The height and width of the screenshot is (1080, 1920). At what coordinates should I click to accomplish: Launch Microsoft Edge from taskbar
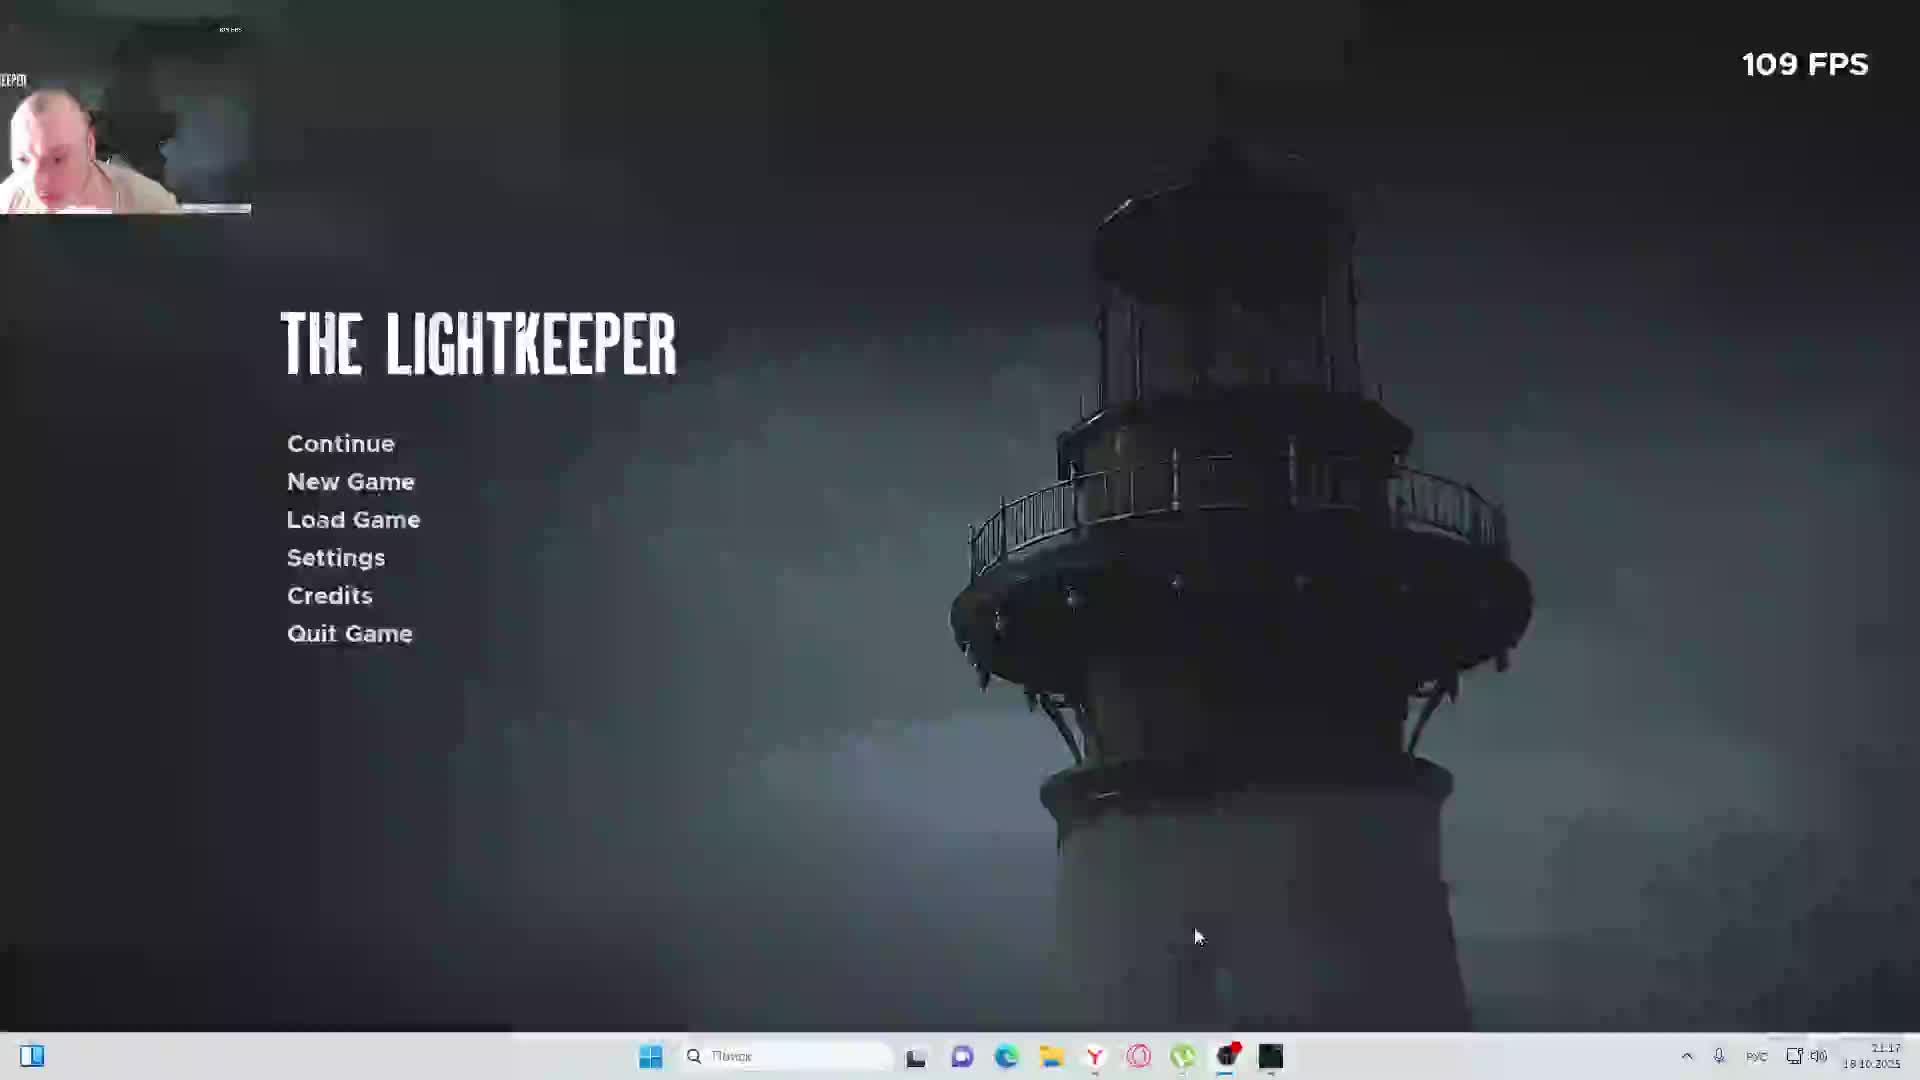1006,1056
